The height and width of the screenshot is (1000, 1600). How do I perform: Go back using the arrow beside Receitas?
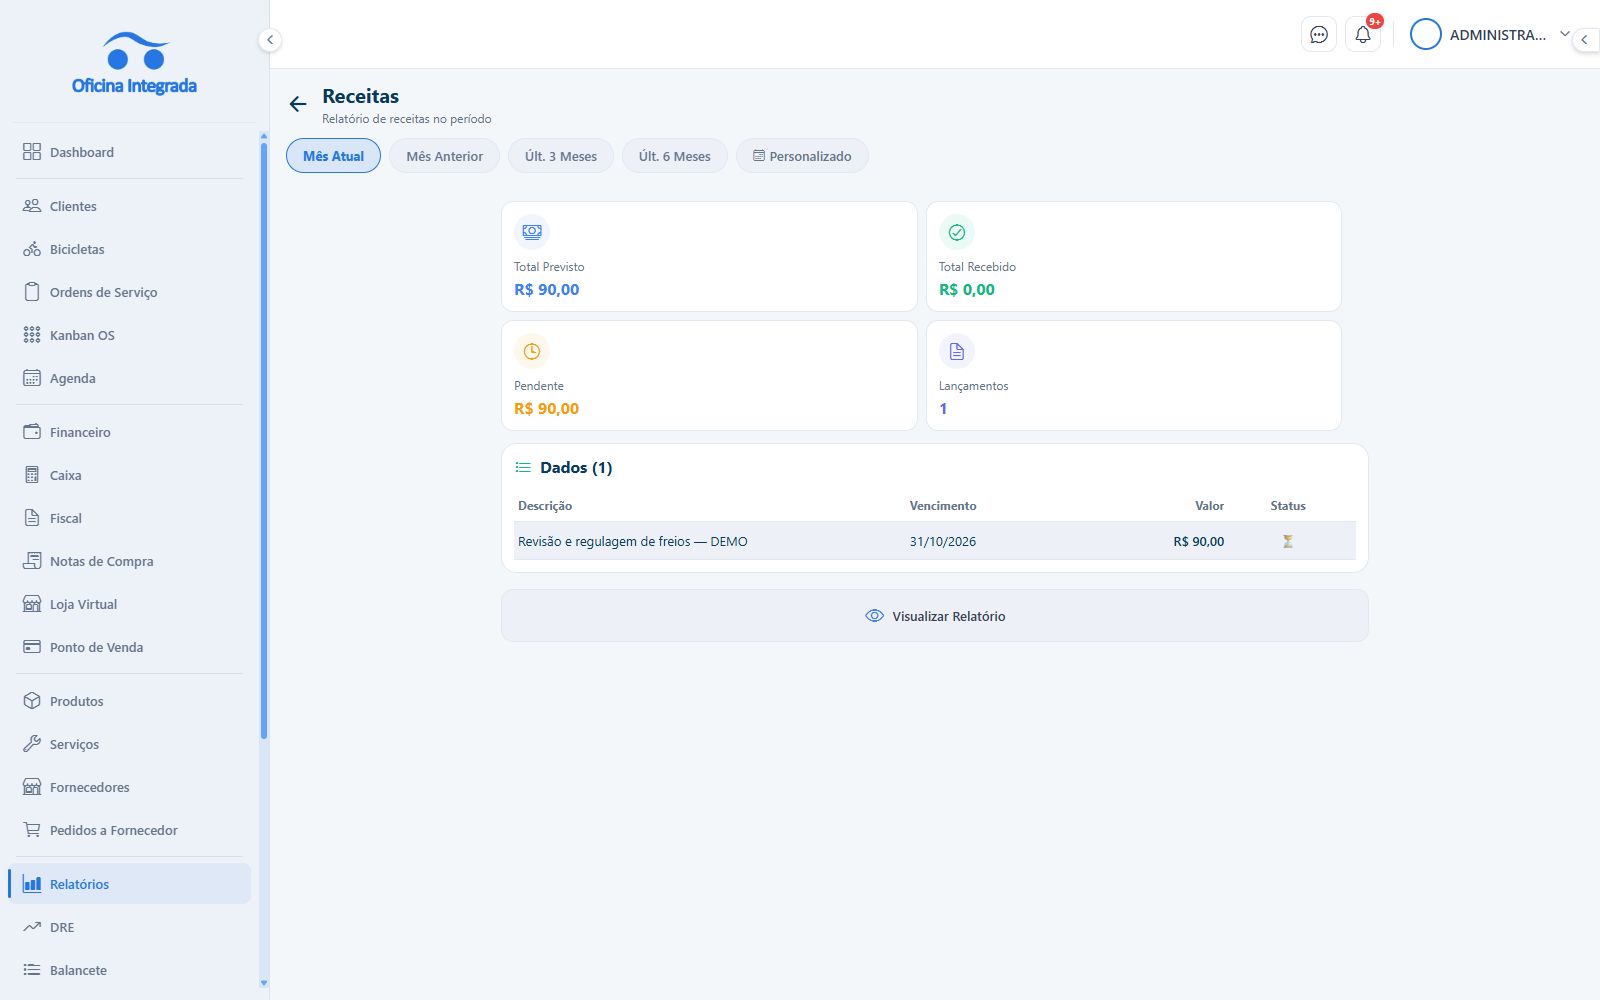pos(298,104)
